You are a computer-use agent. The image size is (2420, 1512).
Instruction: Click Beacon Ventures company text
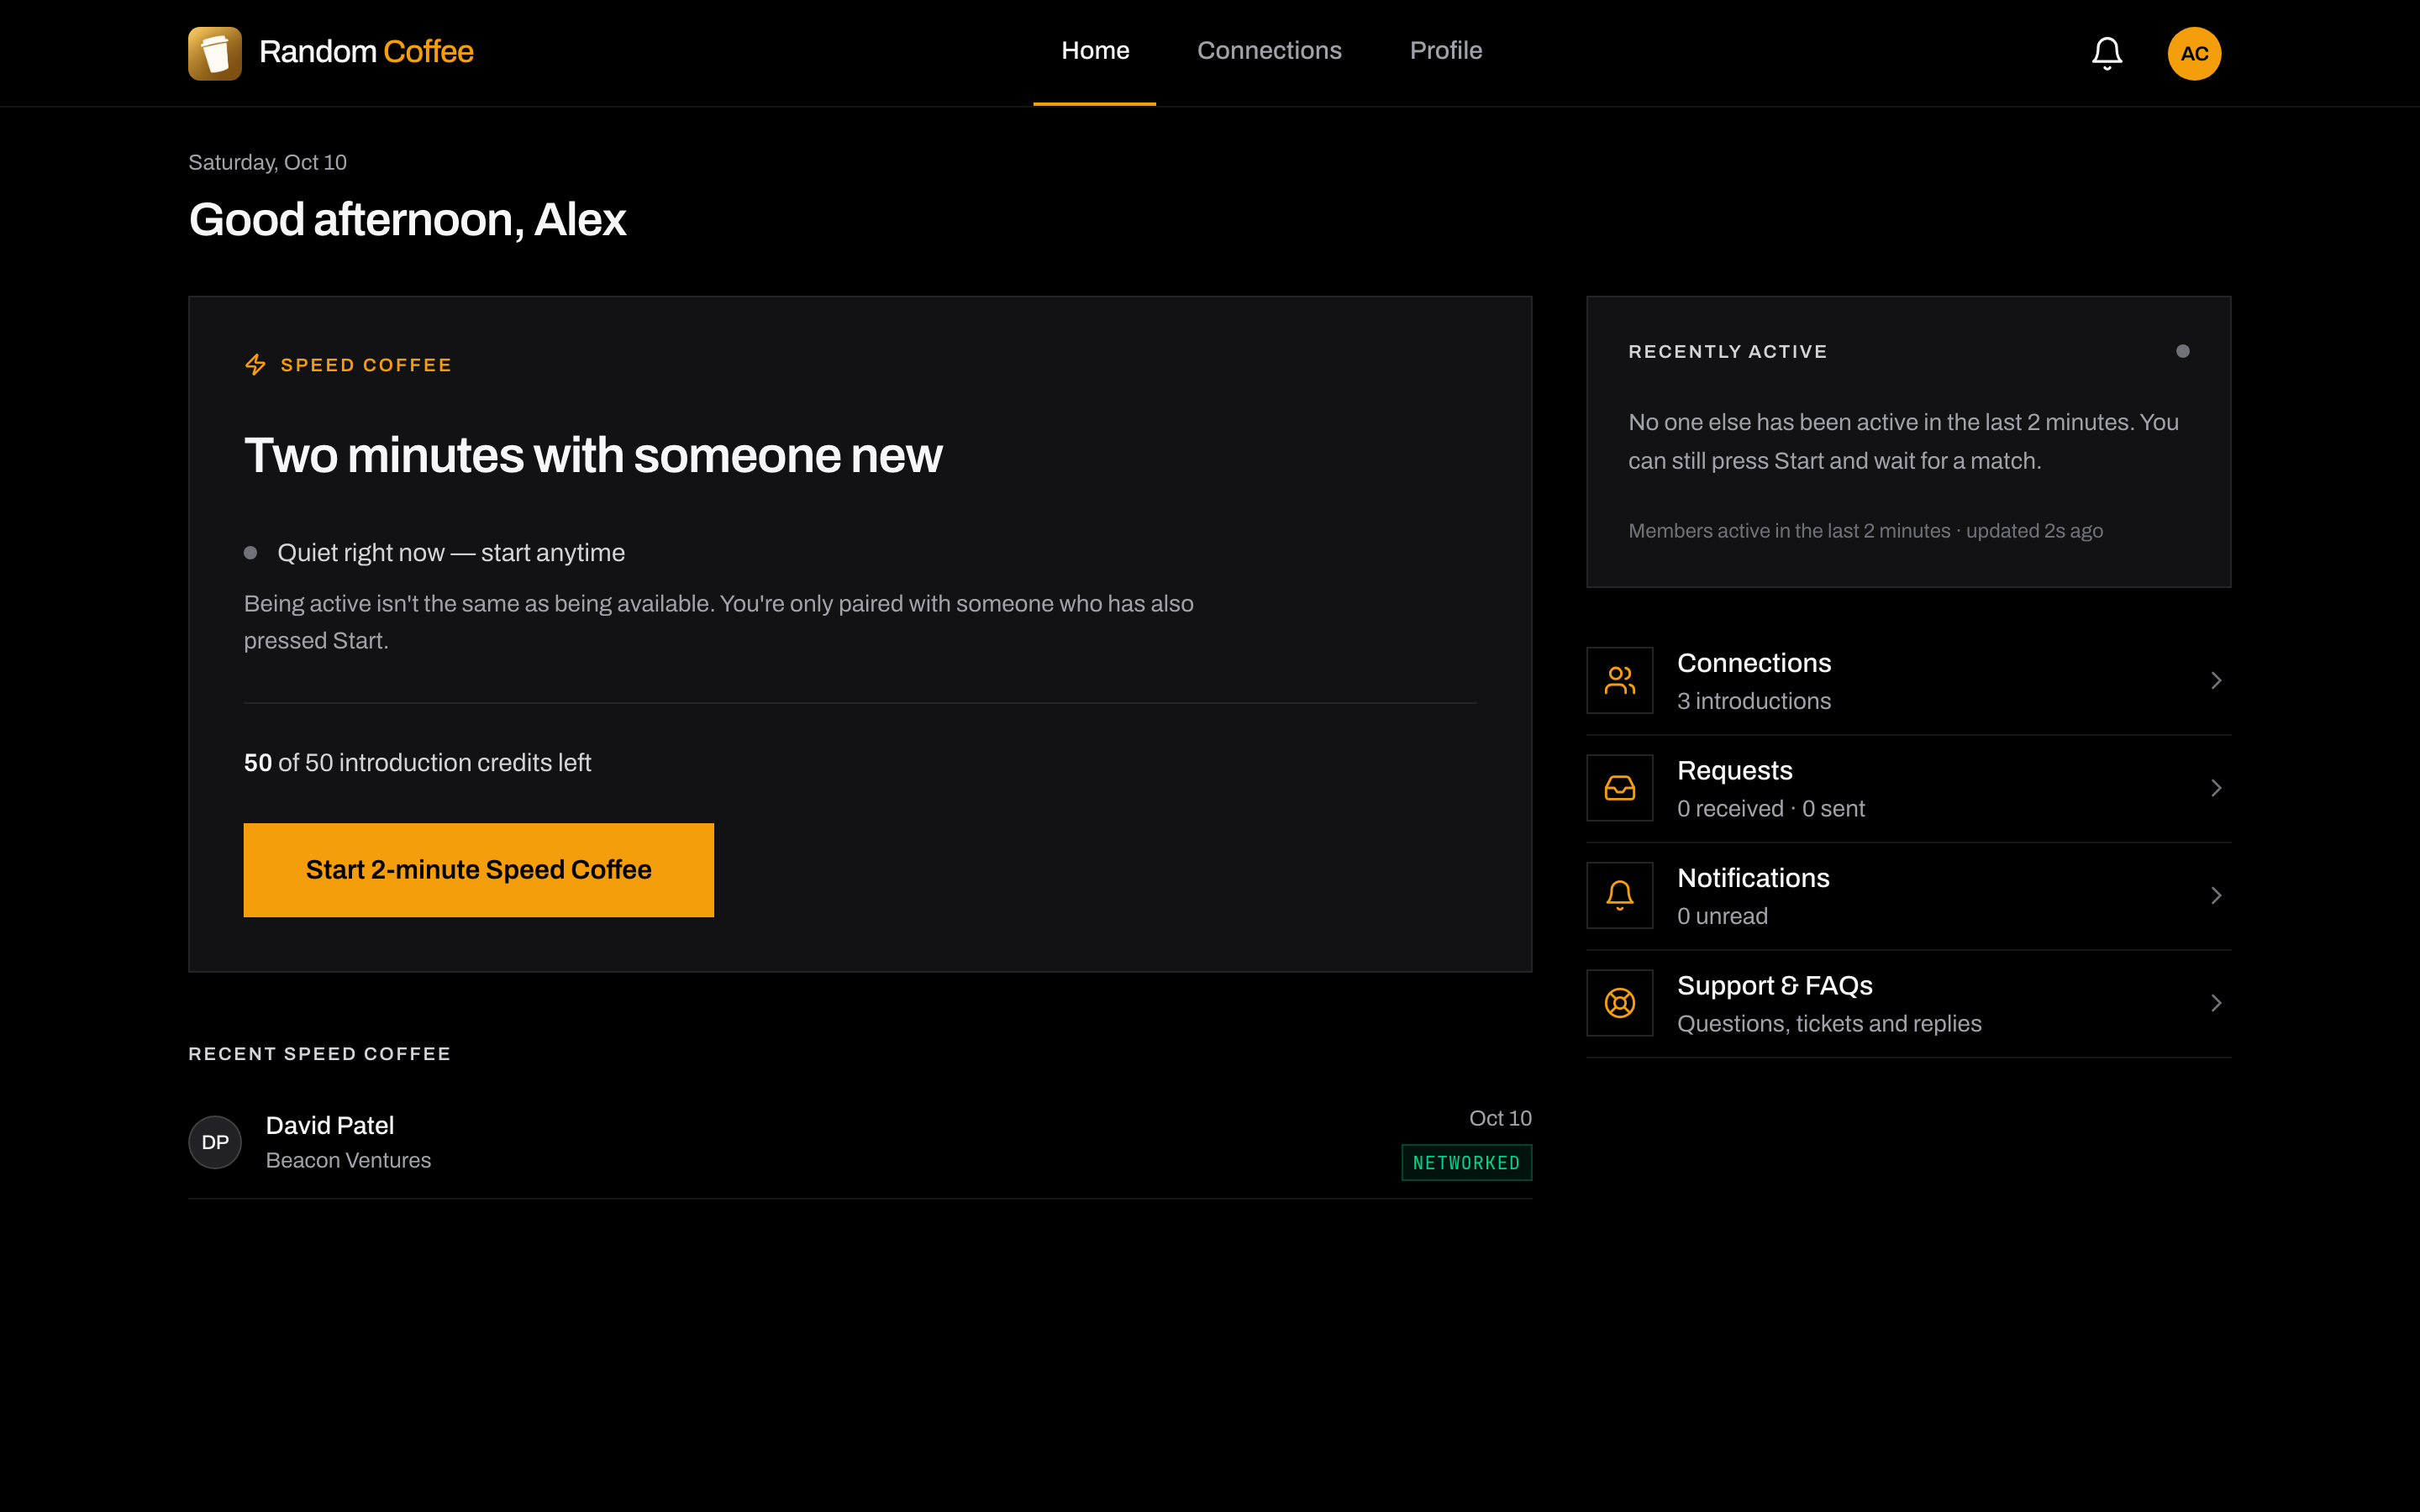point(348,1160)
